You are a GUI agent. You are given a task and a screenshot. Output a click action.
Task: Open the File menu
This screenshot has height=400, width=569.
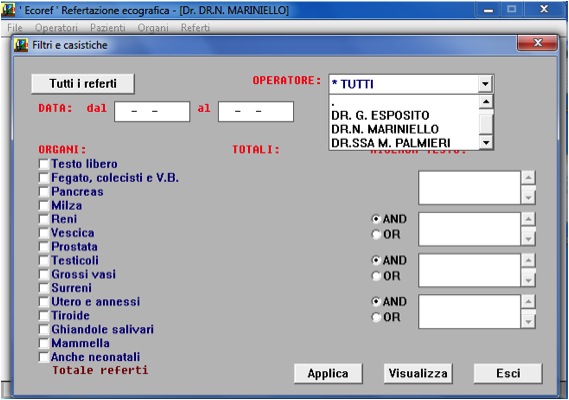pyautogui.click(x=15, y=28)
